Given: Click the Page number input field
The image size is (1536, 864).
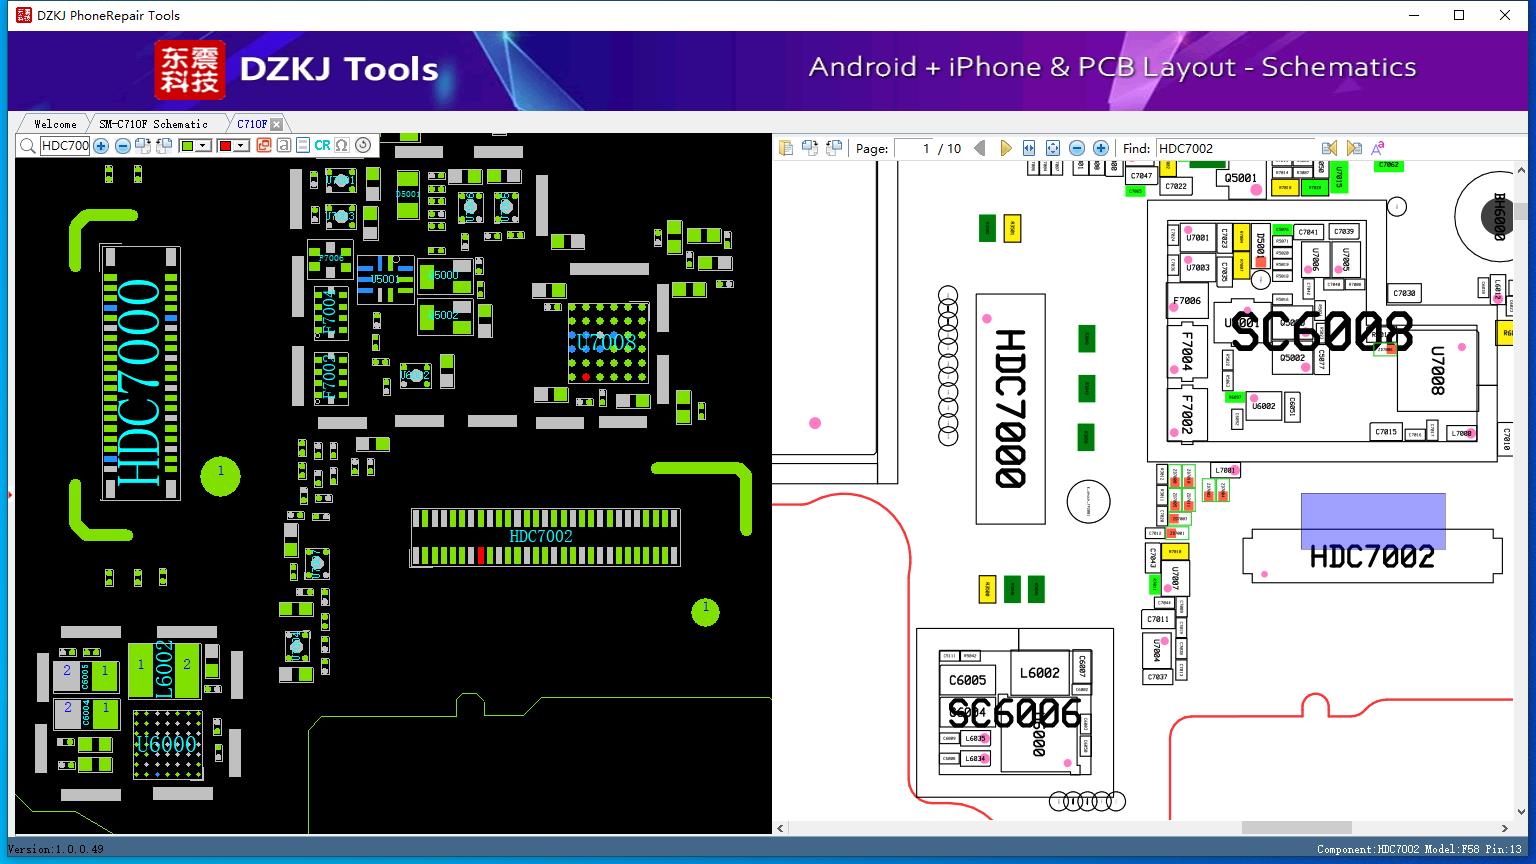Looking at the screenshot, I should pyautogui.click(x=914, y=148).
